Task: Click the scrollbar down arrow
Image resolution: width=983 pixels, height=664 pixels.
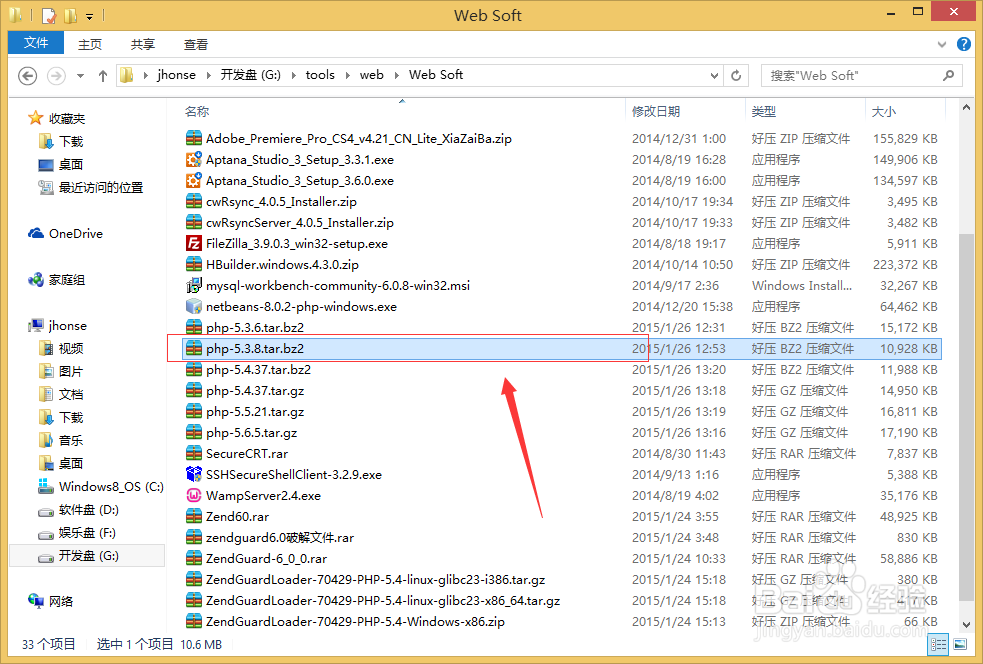Action: (x=966, y=625)
